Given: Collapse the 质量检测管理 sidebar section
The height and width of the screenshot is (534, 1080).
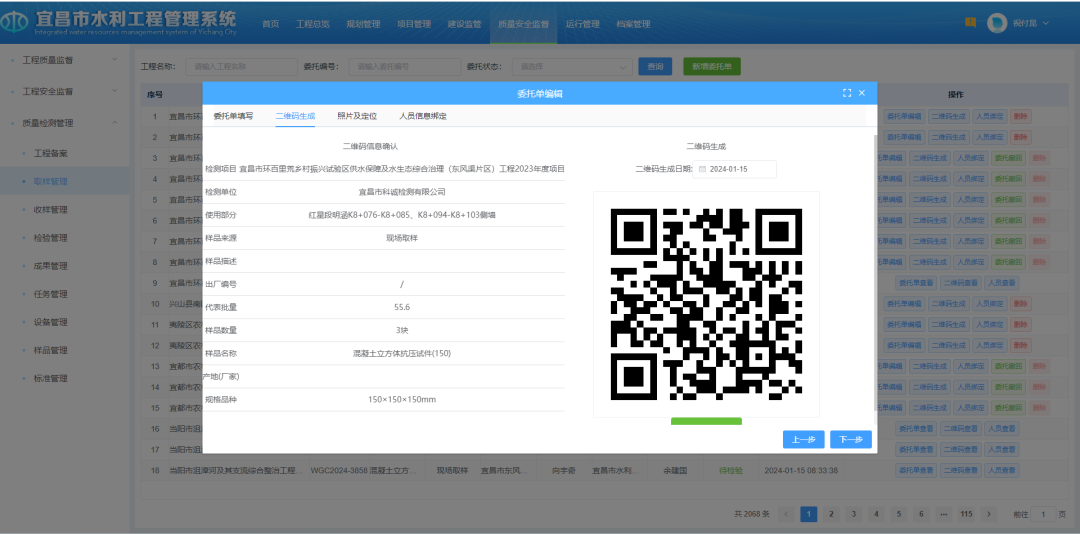Looking at the screenshot, I should coord(62,123).
